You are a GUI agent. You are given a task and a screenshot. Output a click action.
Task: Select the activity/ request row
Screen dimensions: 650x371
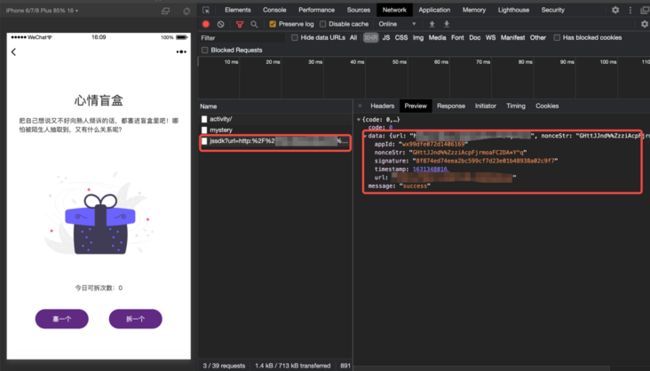click(x=275, y=119)
